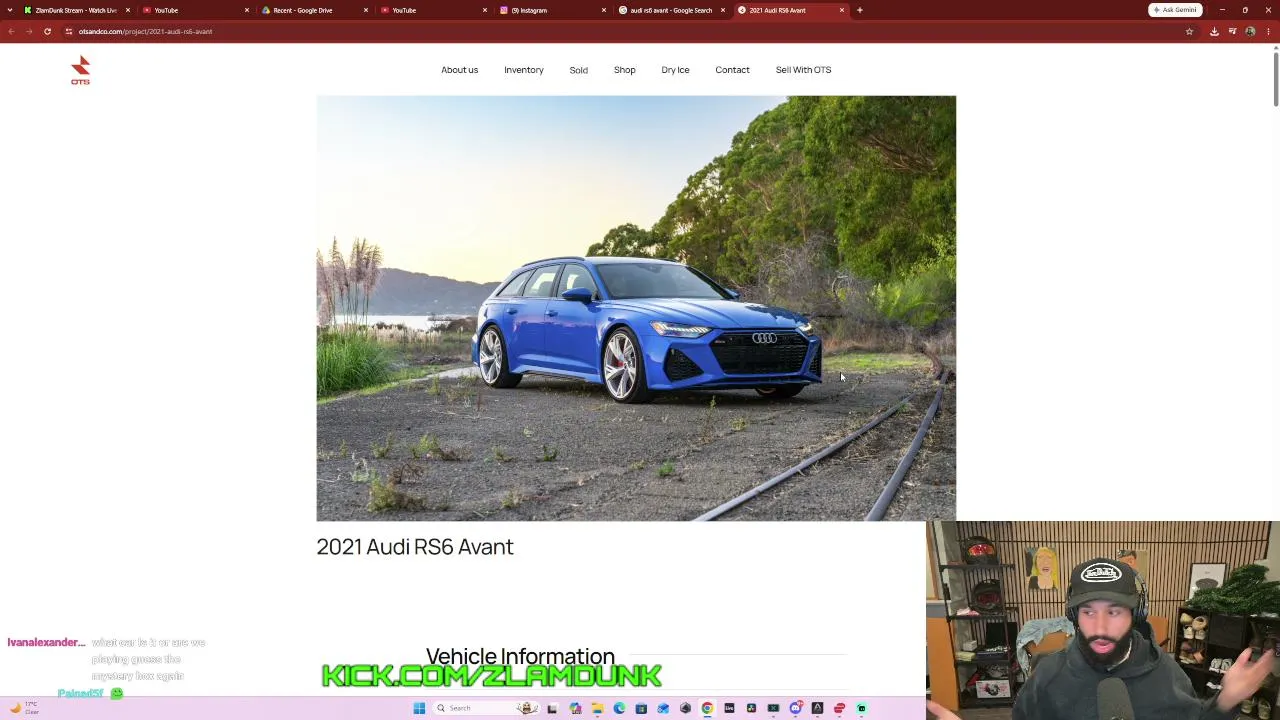
Task: Open the Dry Ice page
Action: [675, 70]
